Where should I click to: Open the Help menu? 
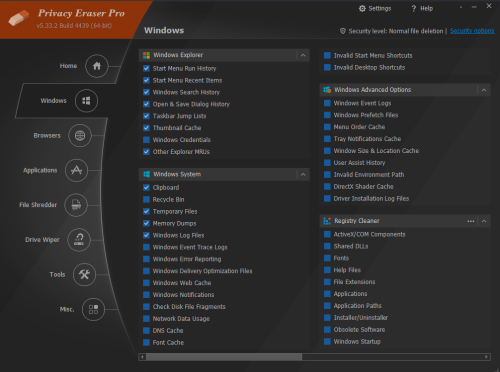[x=422, y=9]
